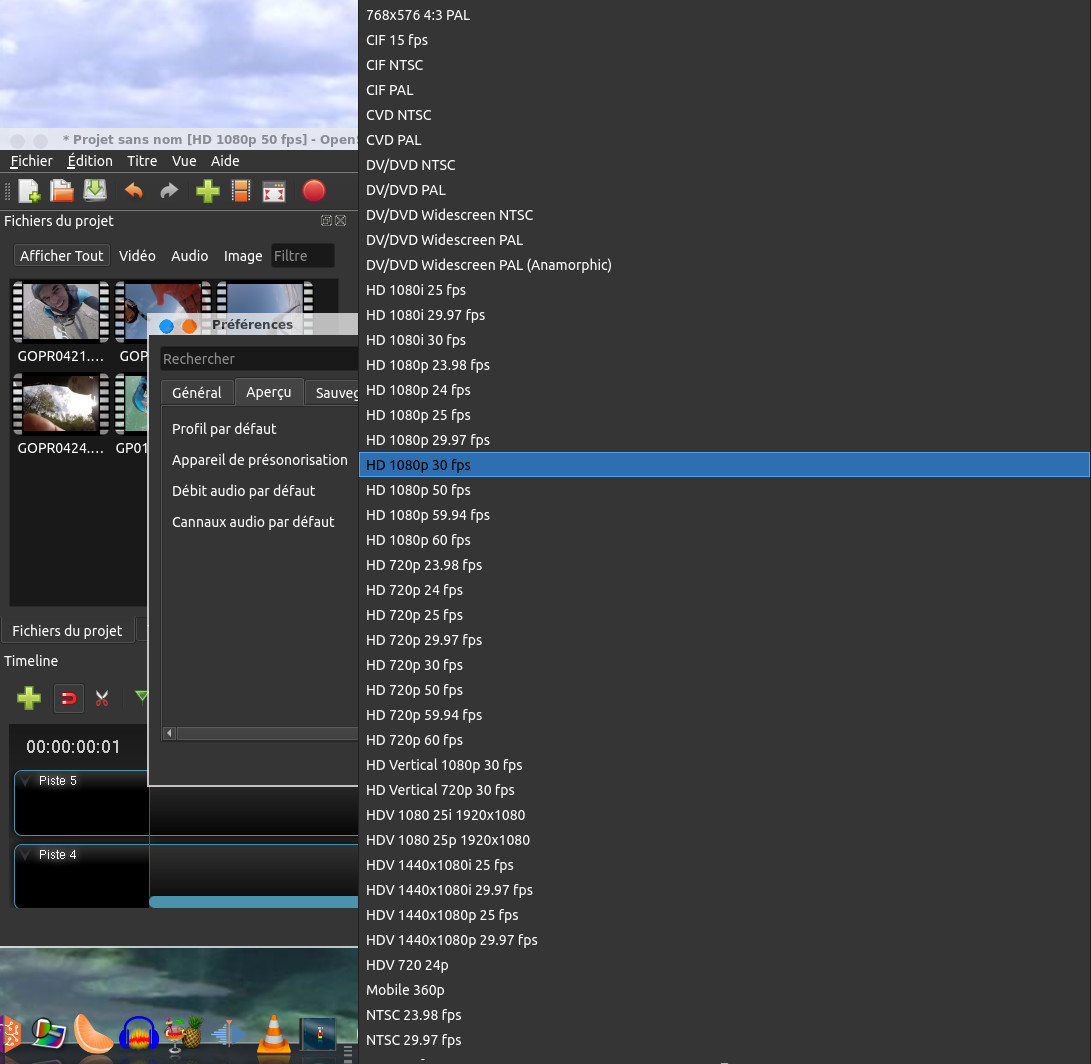Add a track with timeline plus icon
The image size is (1091, 1064).
[29, 698]
